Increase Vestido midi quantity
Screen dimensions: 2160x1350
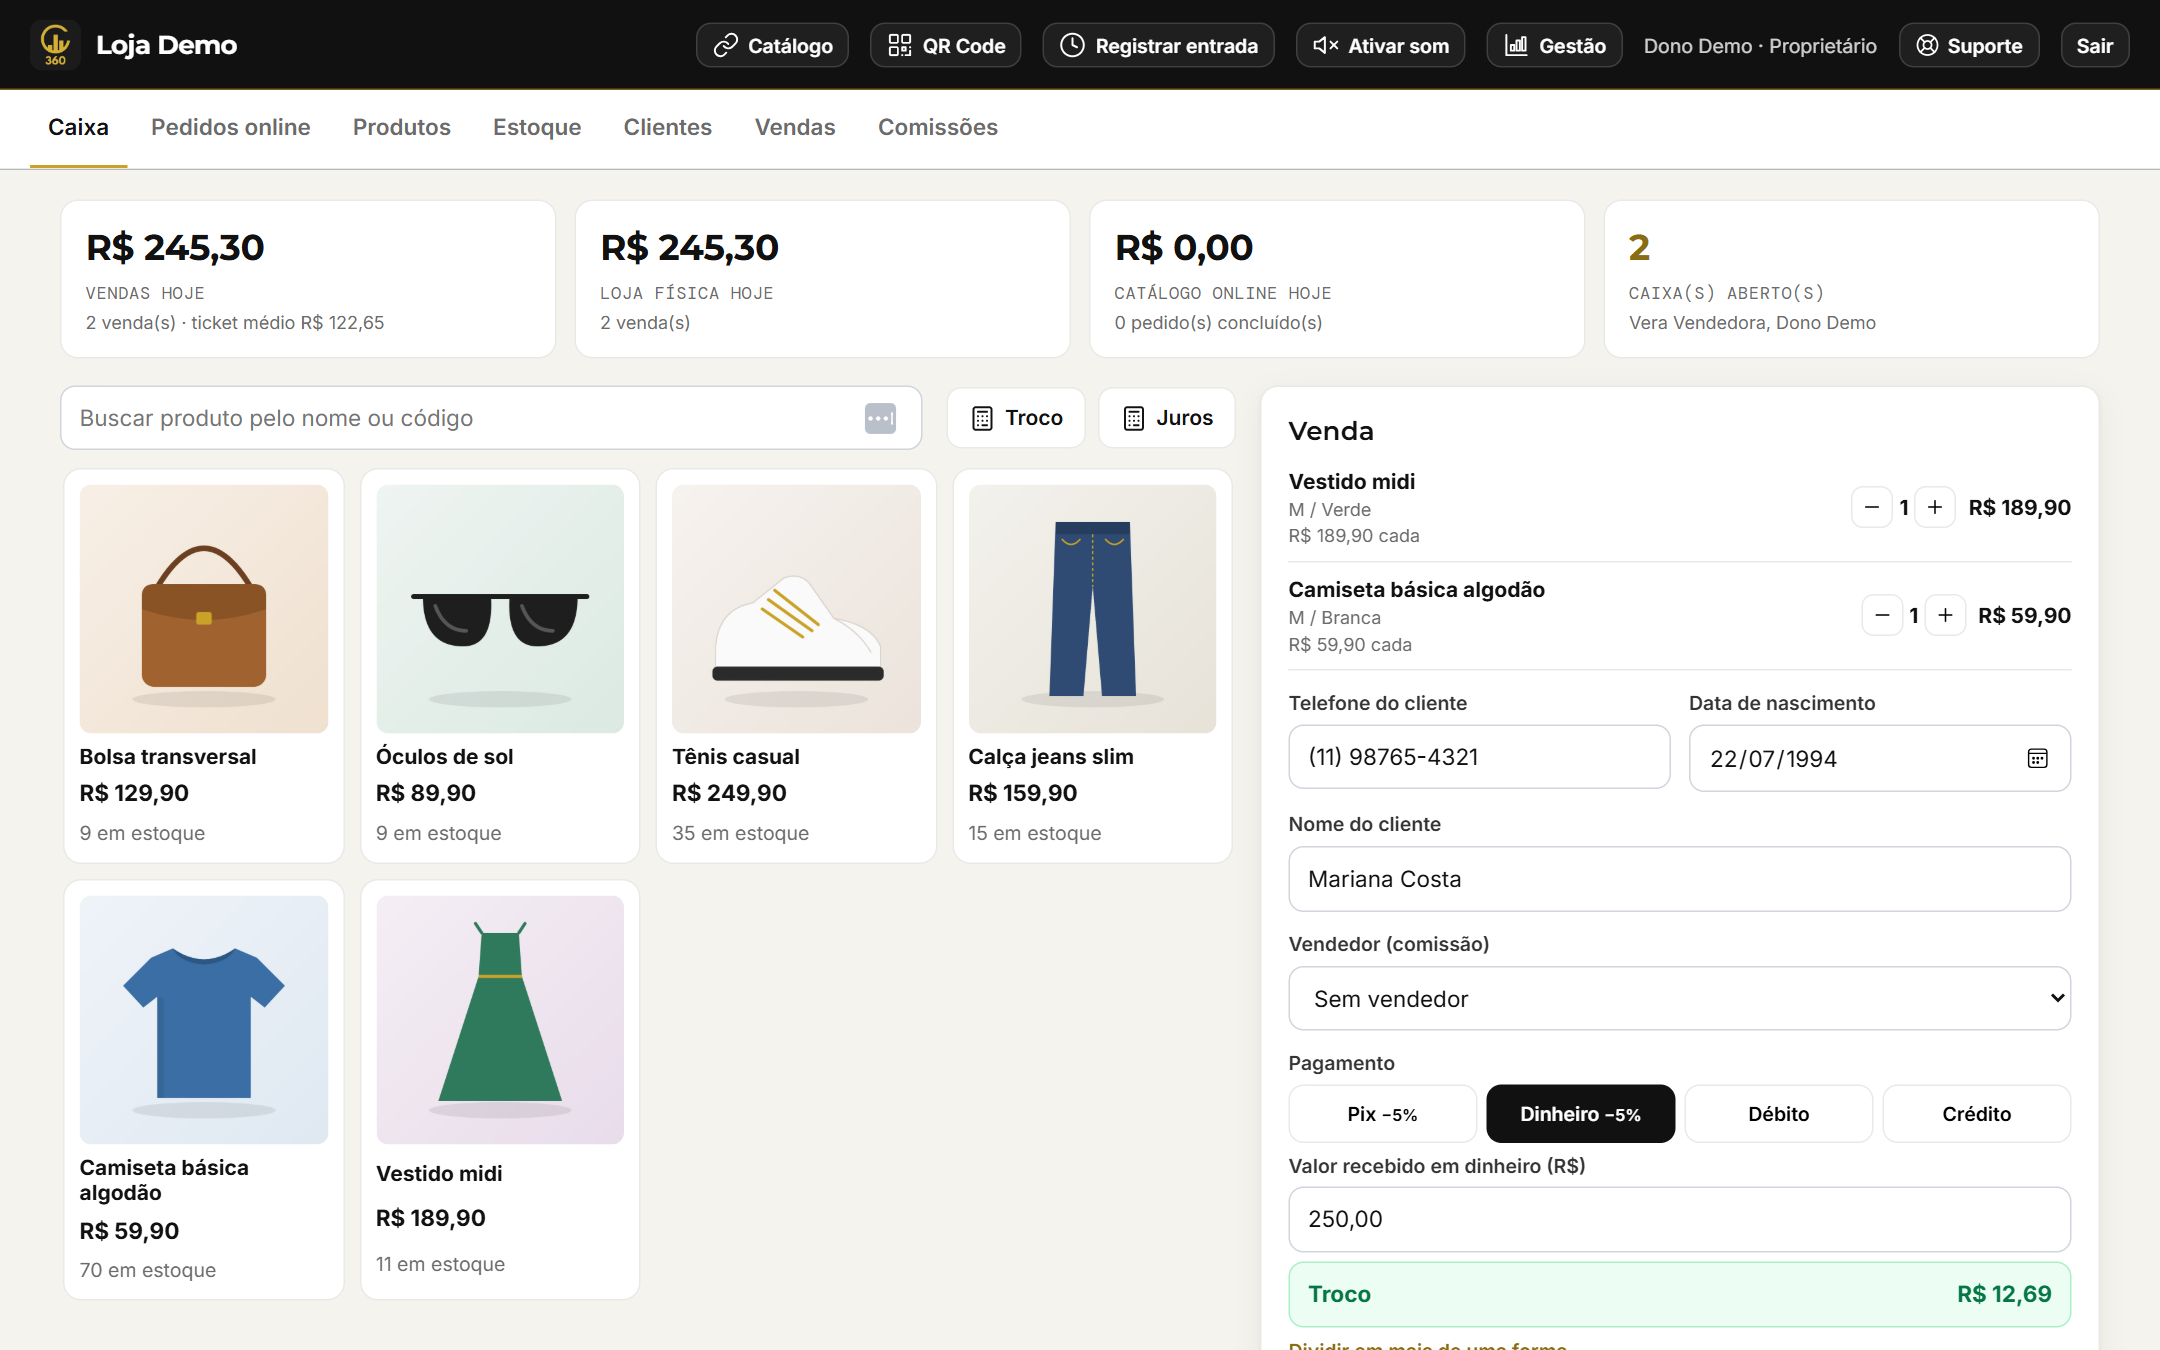1935,507
